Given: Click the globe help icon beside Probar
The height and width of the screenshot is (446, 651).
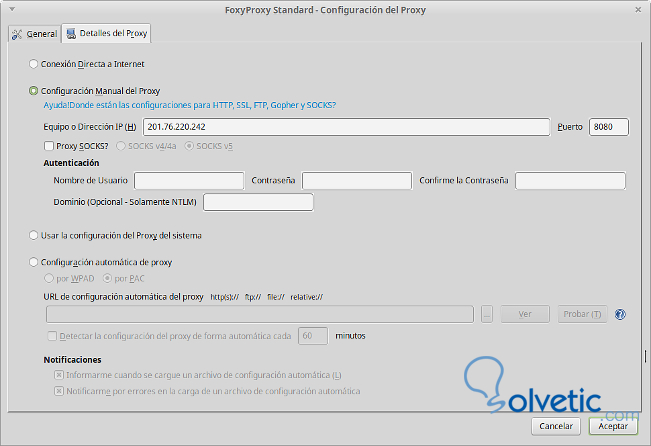Looking at the screenshot, I should 620,314.
